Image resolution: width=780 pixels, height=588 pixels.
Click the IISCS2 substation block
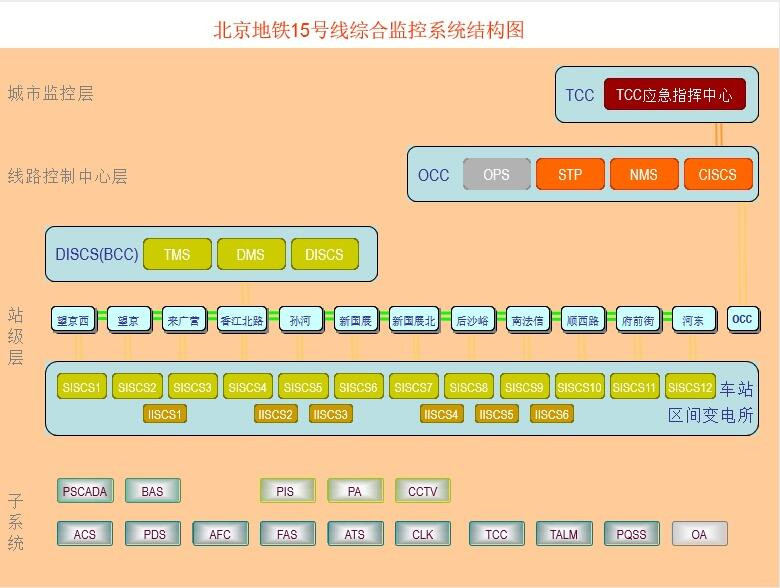click(276, 414)
